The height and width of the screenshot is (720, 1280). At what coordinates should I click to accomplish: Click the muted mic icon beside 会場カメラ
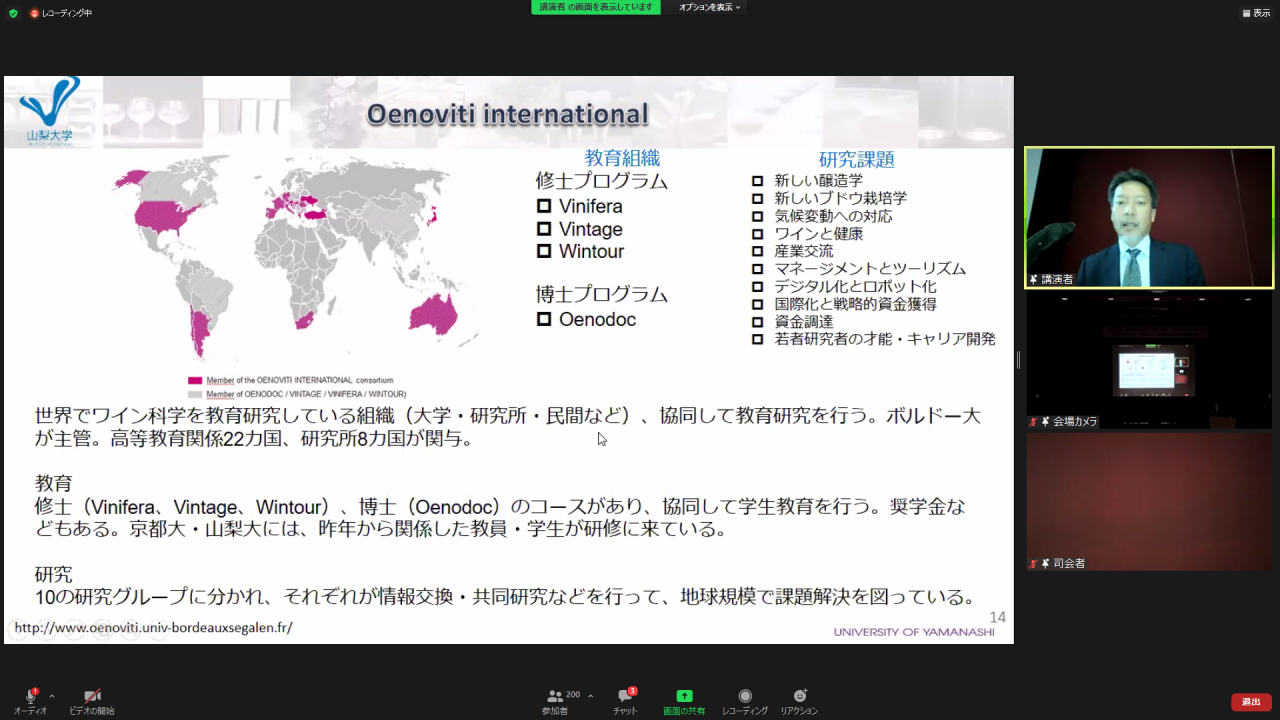pyautogui.click(x=1034, y=422)
